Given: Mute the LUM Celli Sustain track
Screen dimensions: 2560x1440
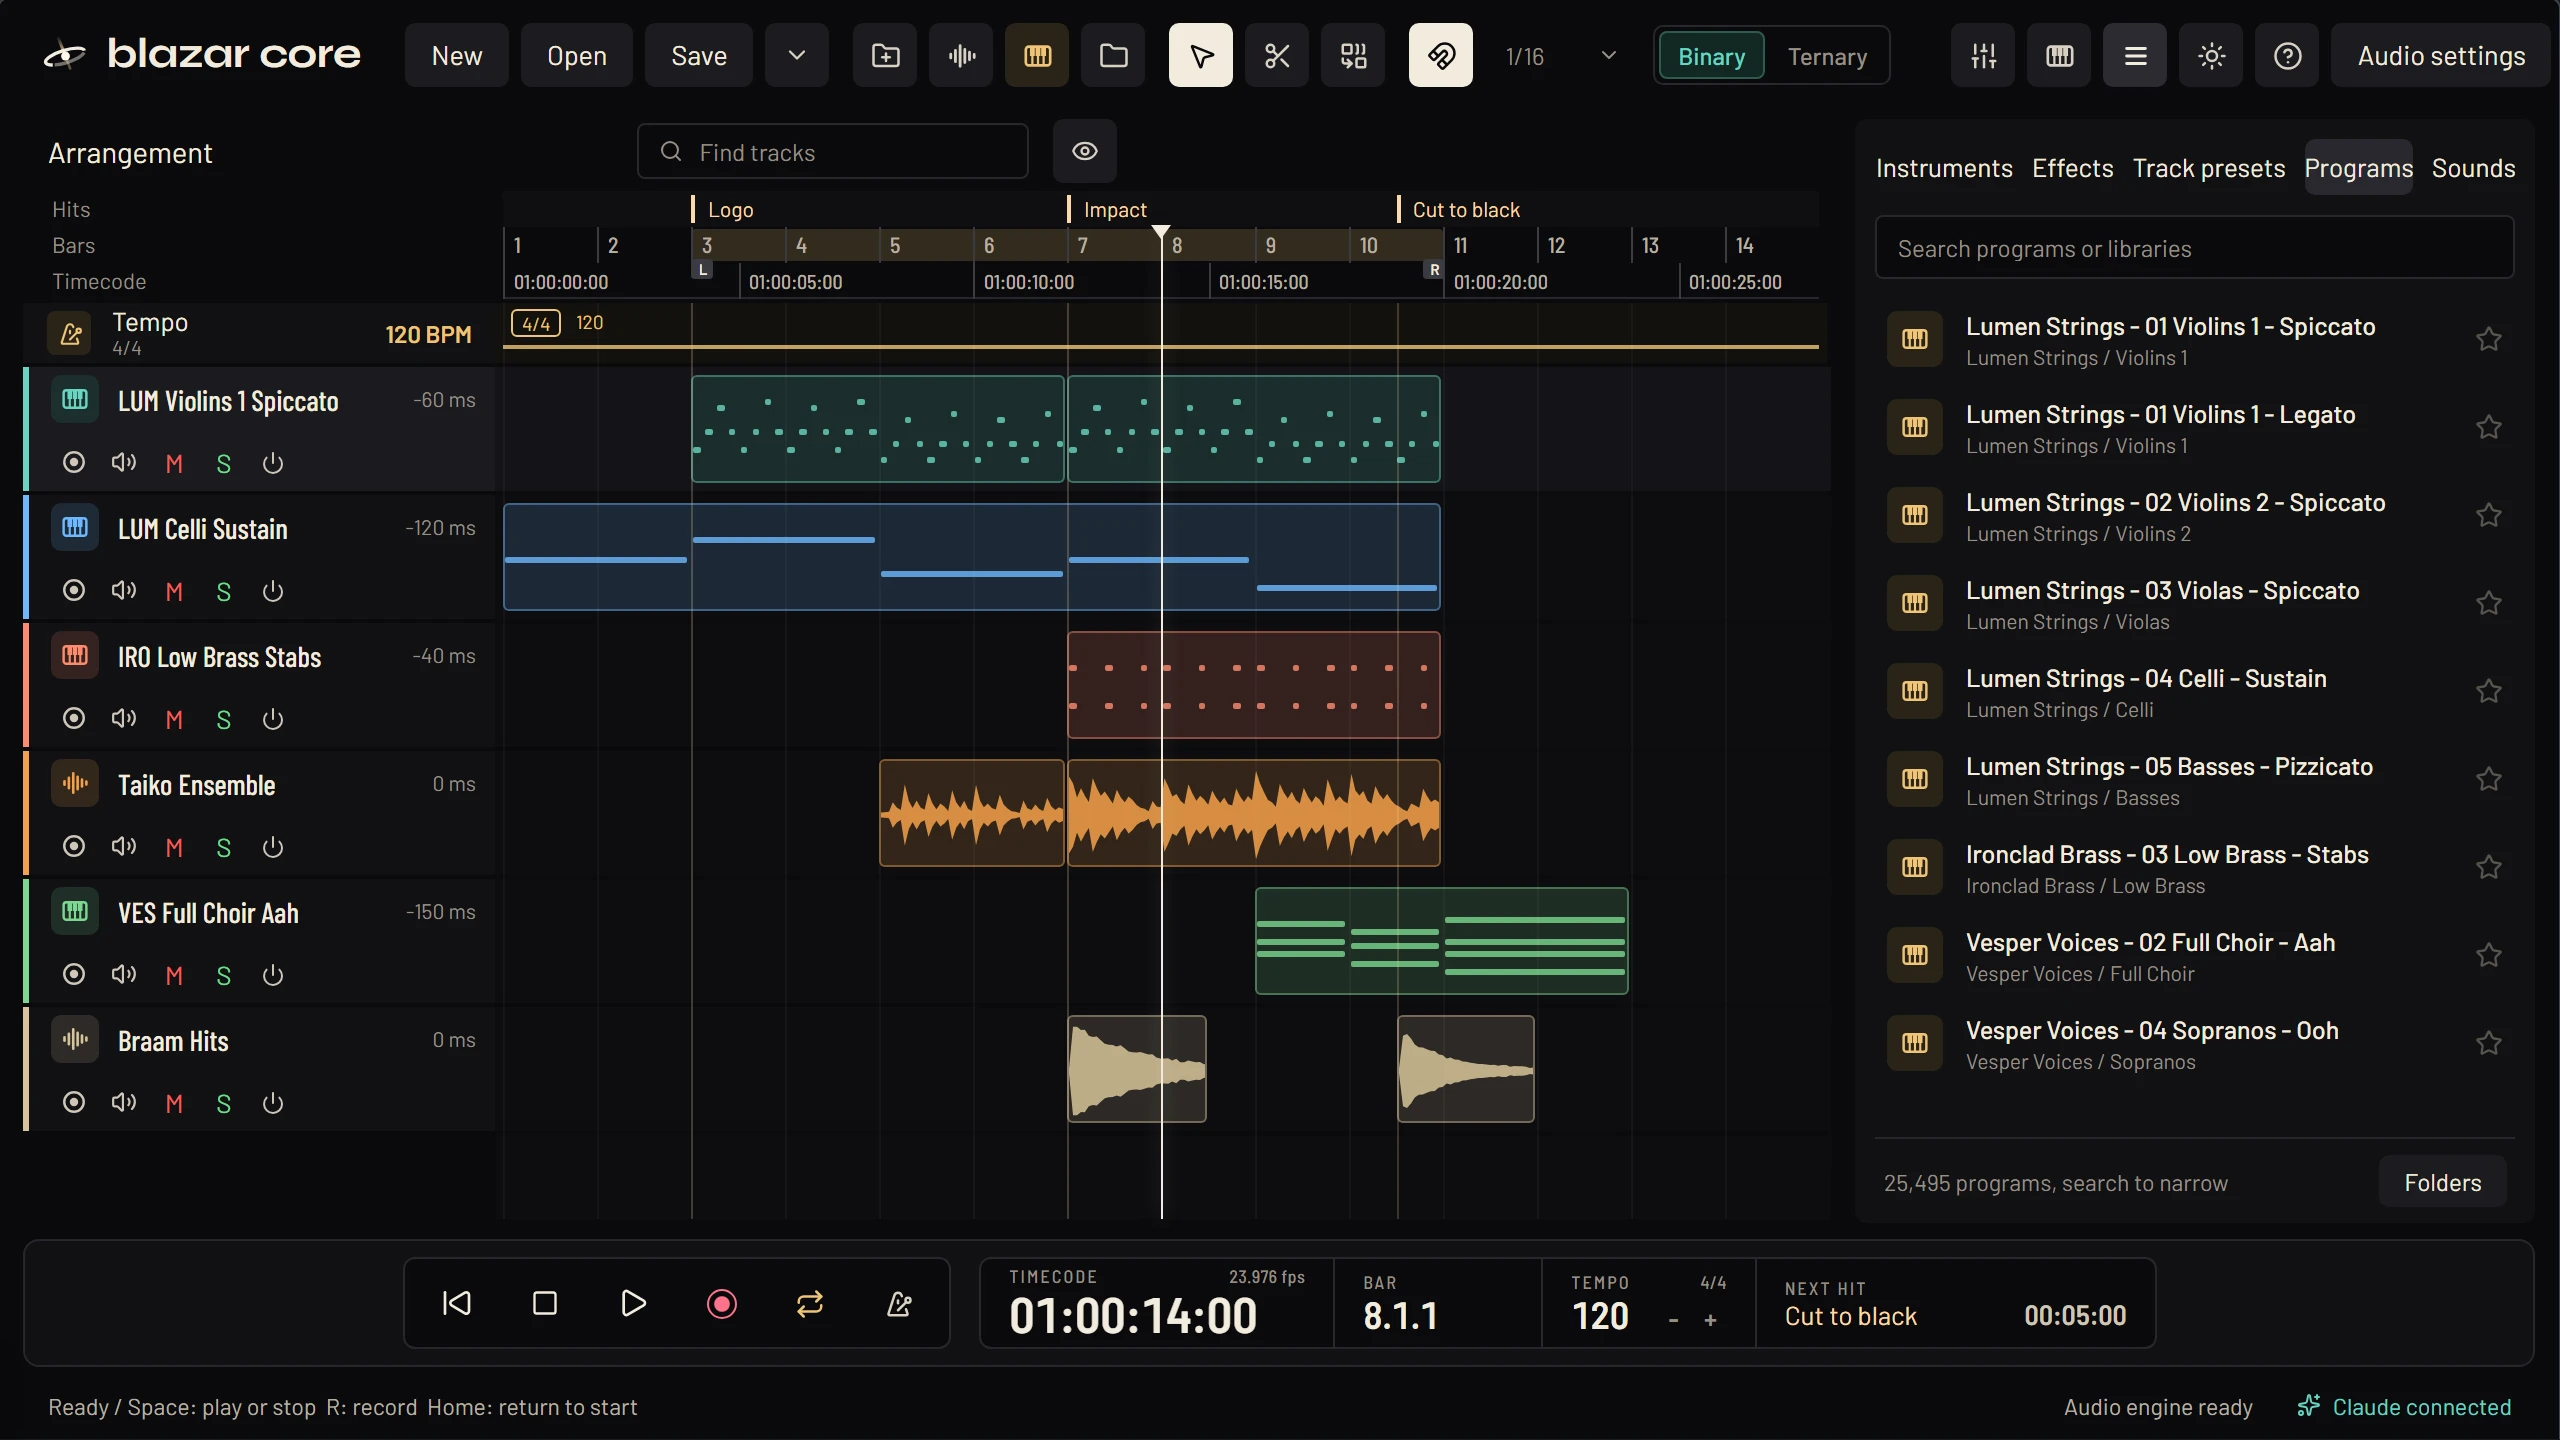Looking at the screenshot, I should [174, 591].
